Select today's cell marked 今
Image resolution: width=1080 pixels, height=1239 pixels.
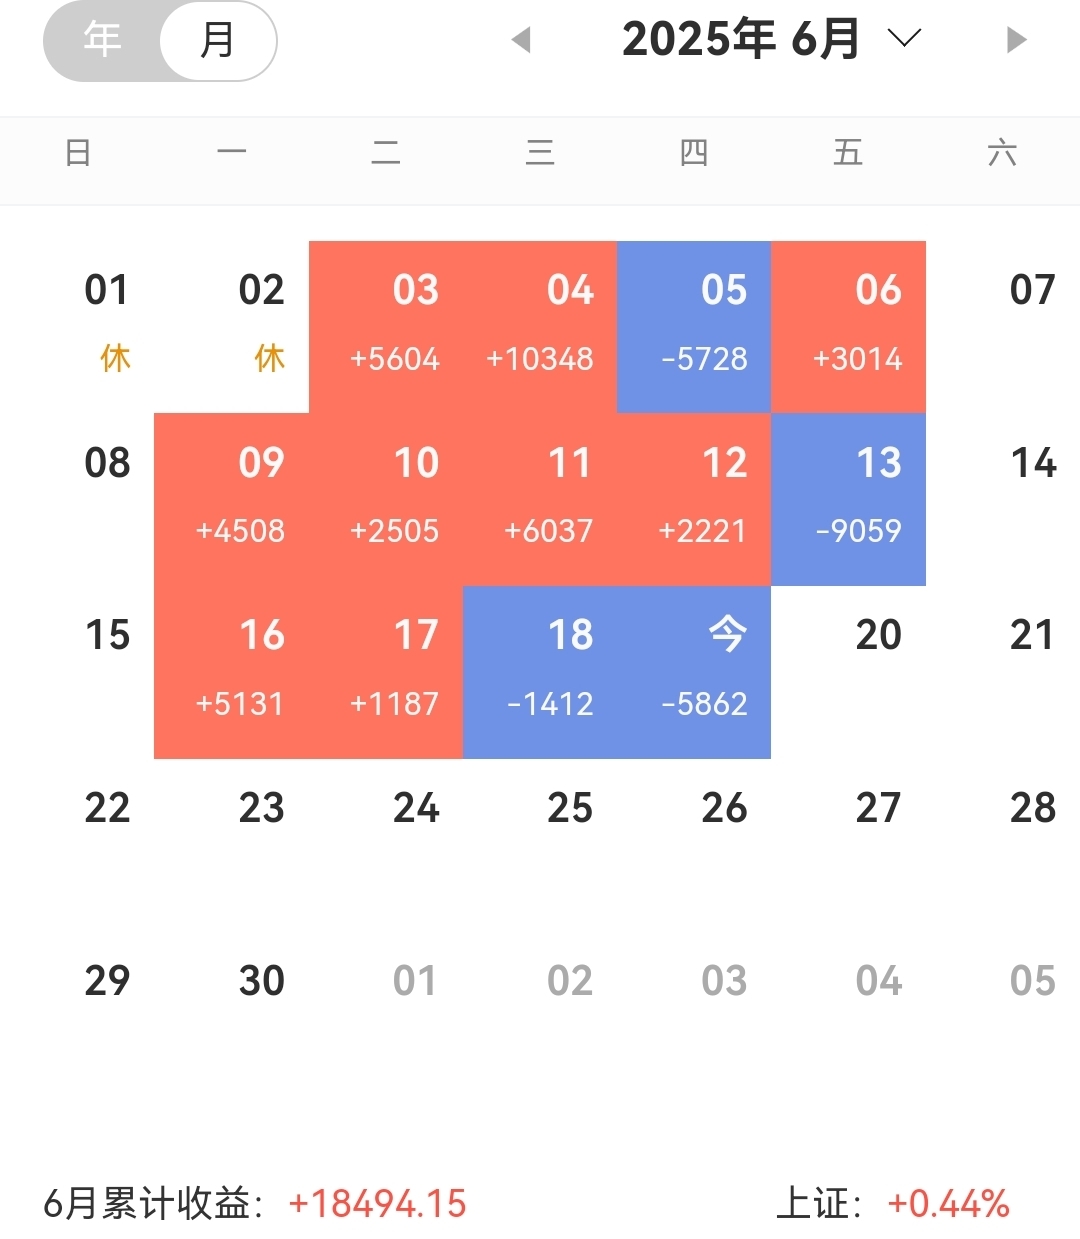click(694, 672)
